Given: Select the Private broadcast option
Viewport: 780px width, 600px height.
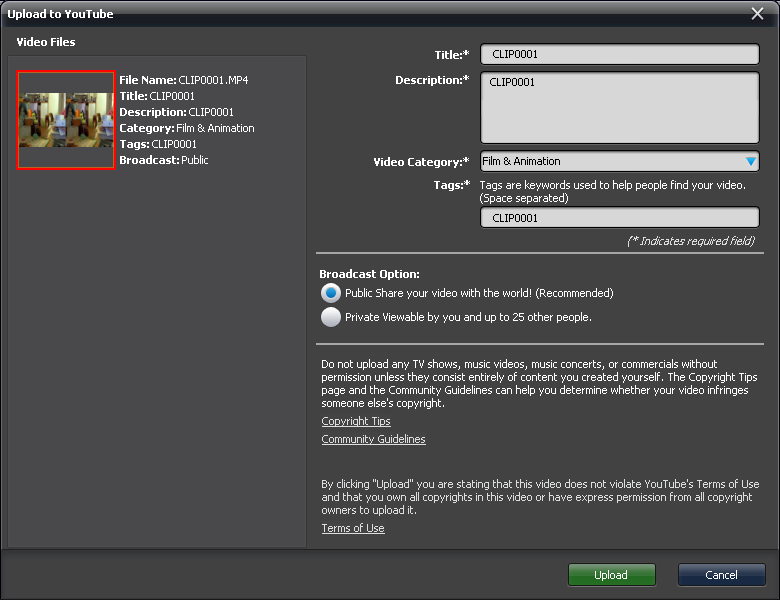Looking at the screenshot, I should pos(331,317).
